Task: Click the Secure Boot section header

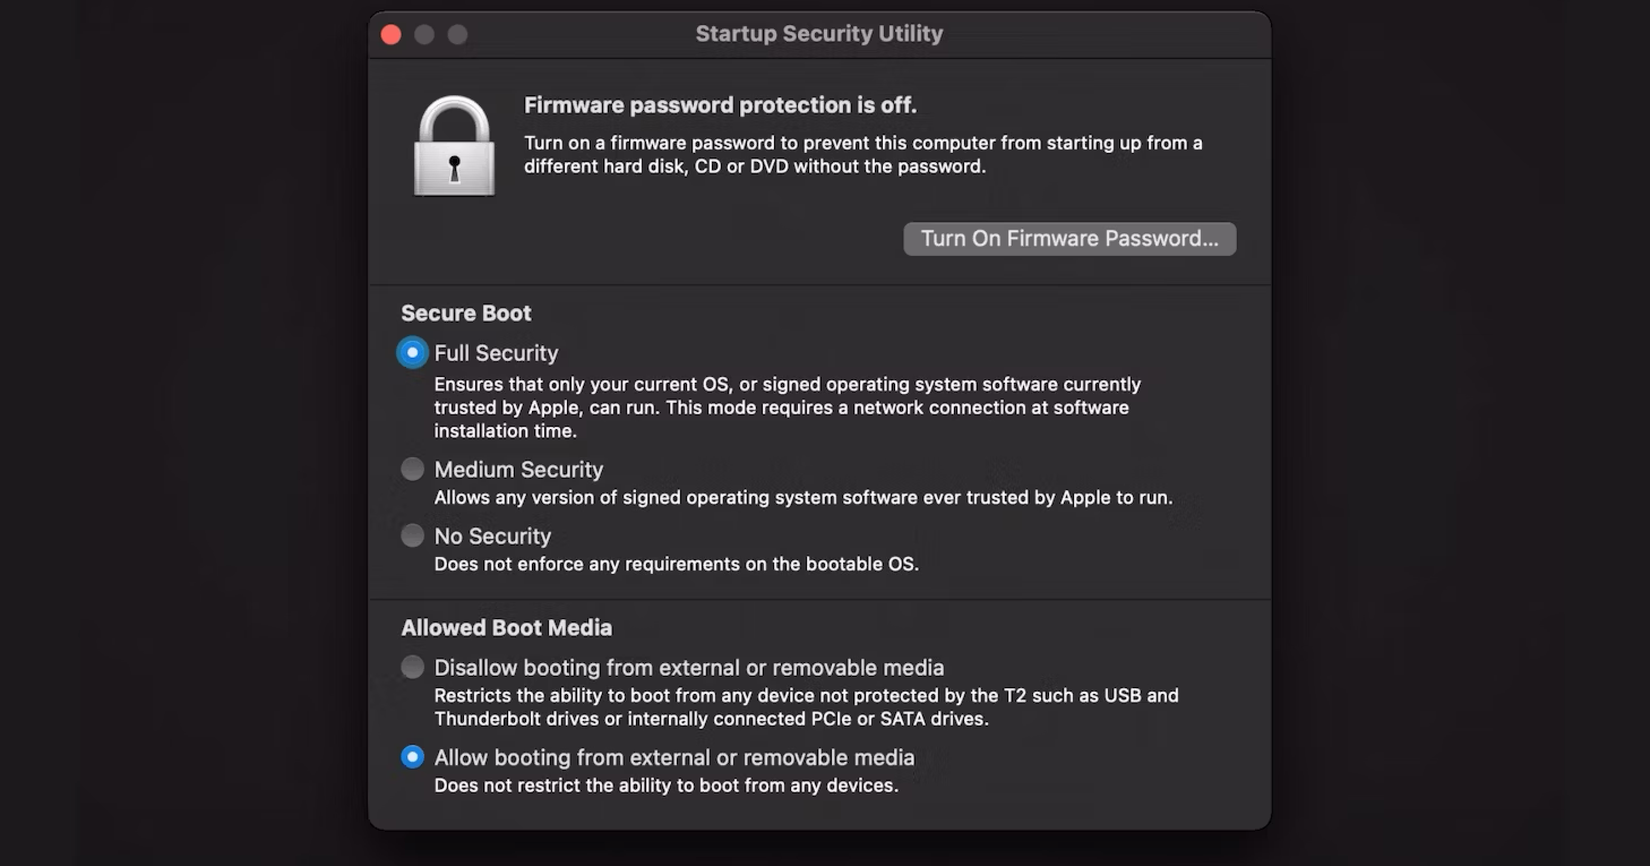Action: [x=466, y=313]
